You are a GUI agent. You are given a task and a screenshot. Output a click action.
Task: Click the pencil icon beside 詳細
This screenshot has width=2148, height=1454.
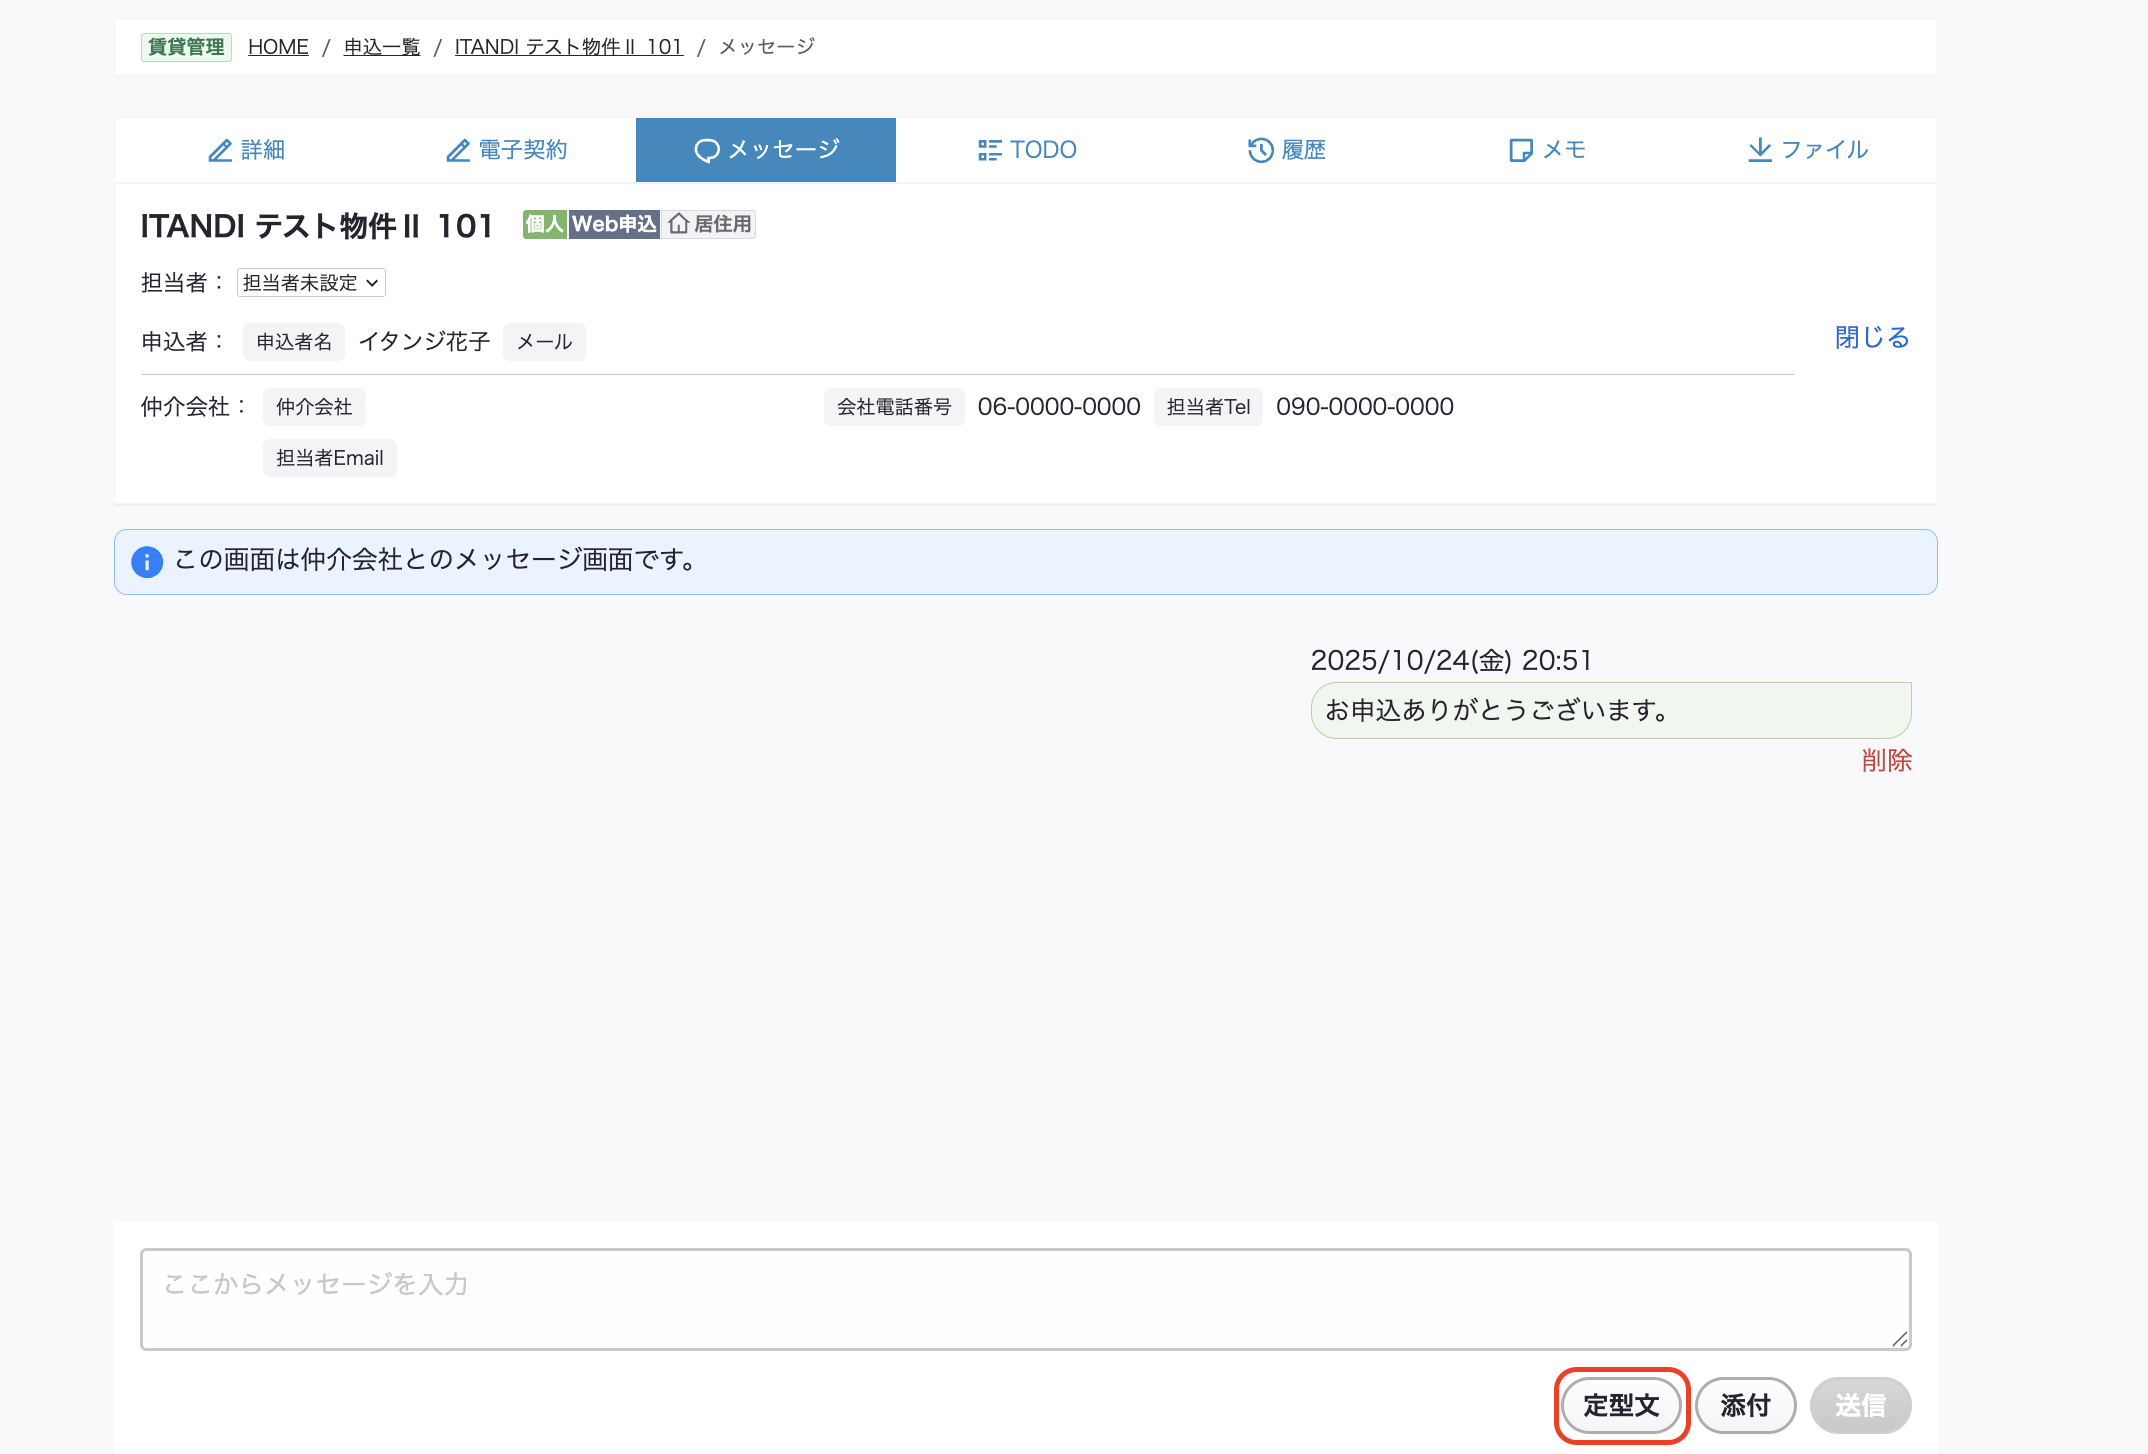[220, 151]
